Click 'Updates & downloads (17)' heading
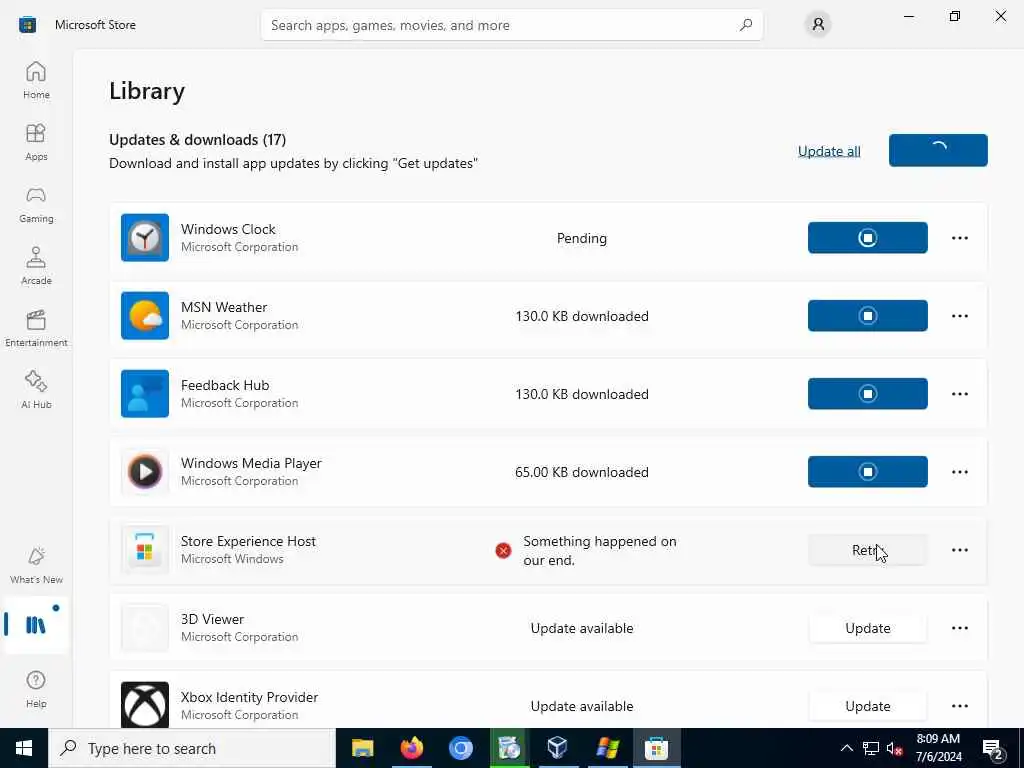Viewport: 1024px width, 768px height. point(197,140)
